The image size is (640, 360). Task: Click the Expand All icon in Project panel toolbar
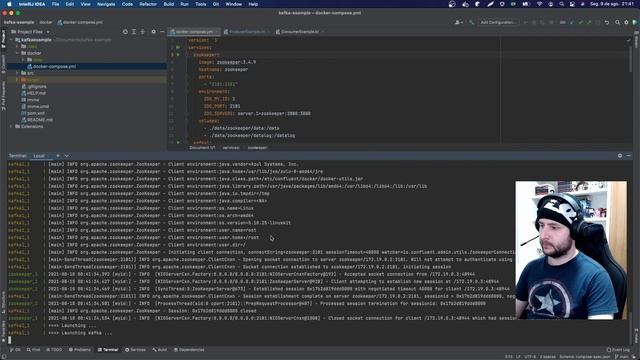coord(134,31)
